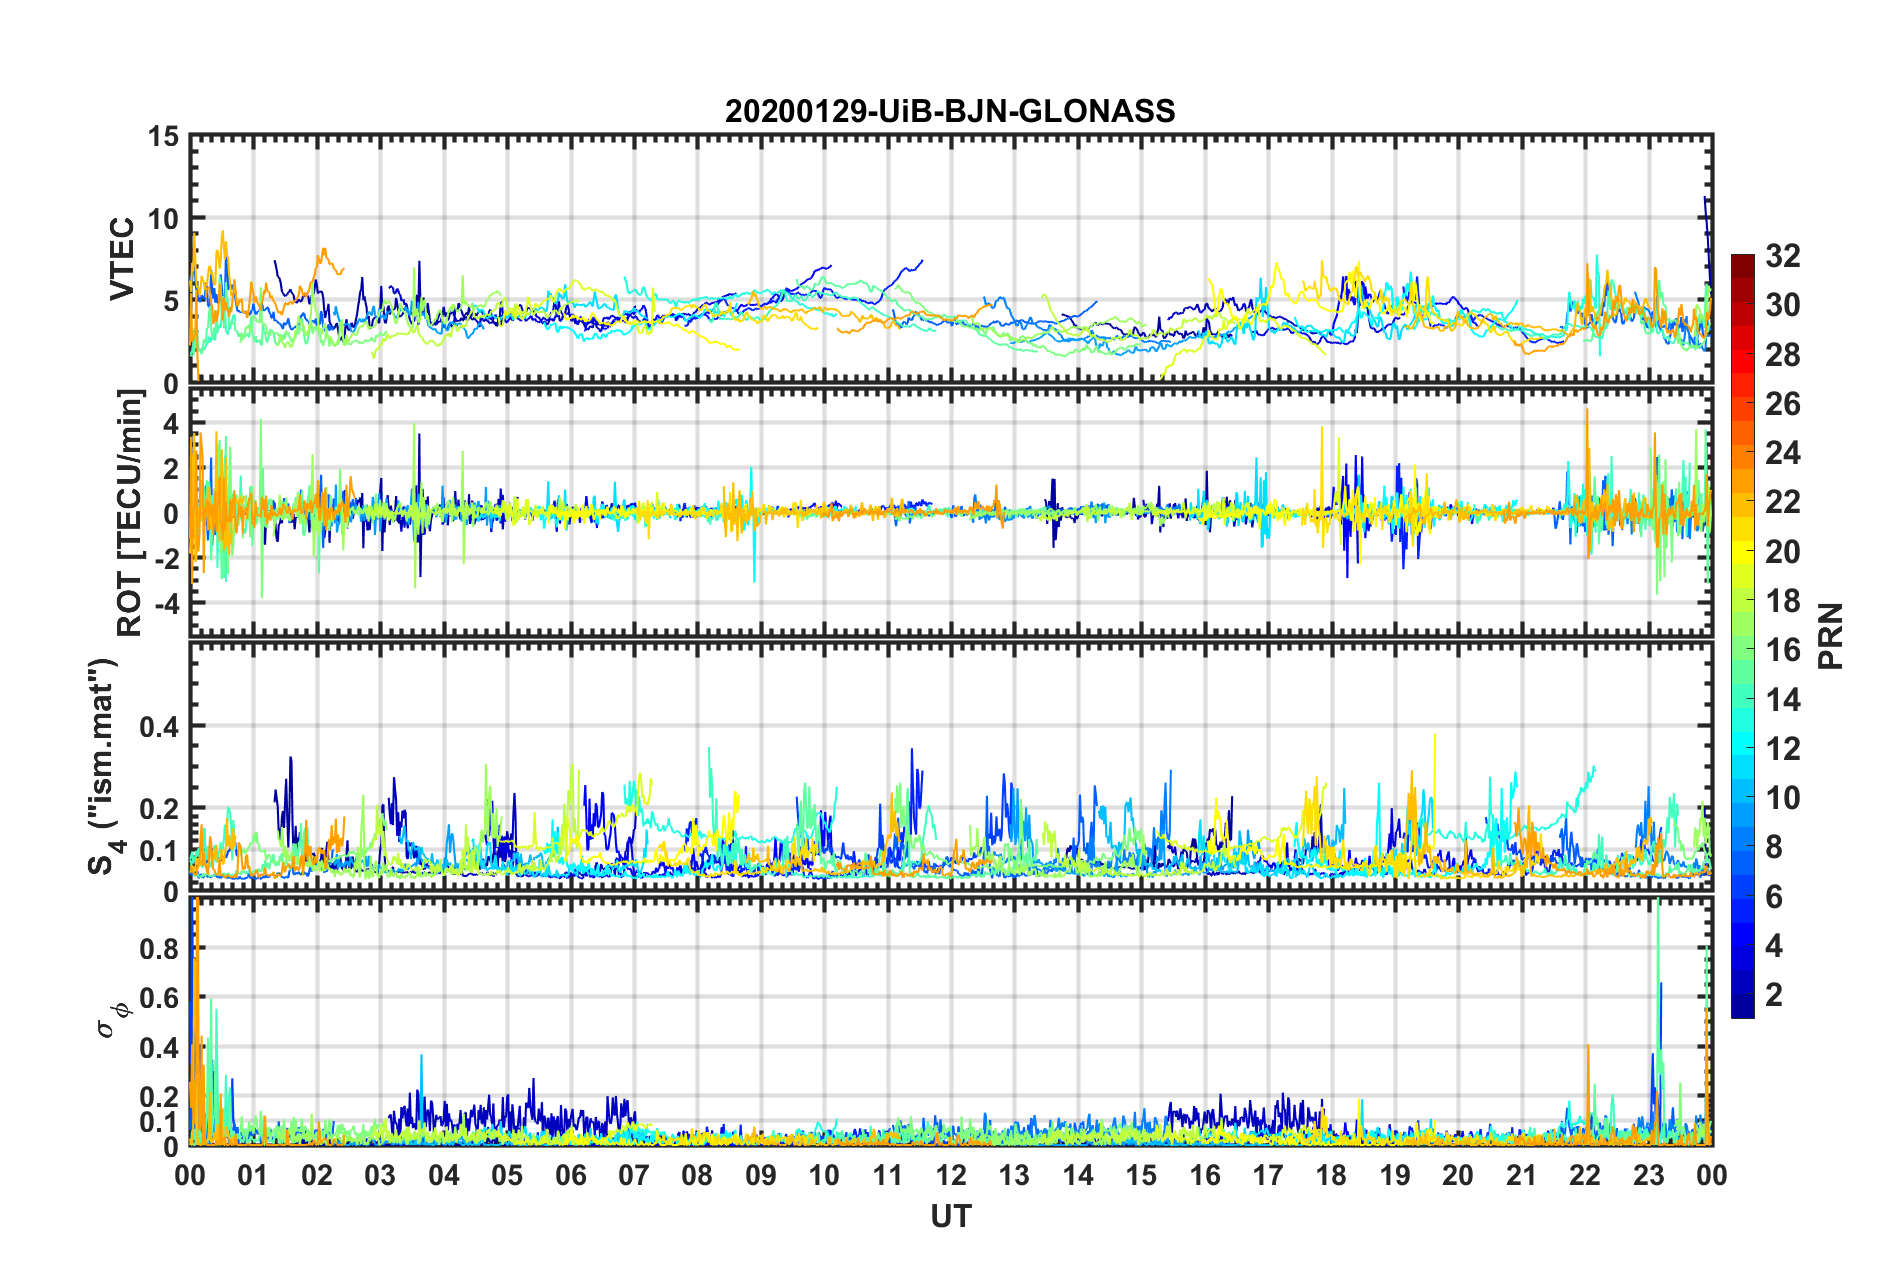Image resolution: width=1902 pixels, height=1272 pixels.
Task: Click colorbar tick label 28
Action: coord(1782,355)
